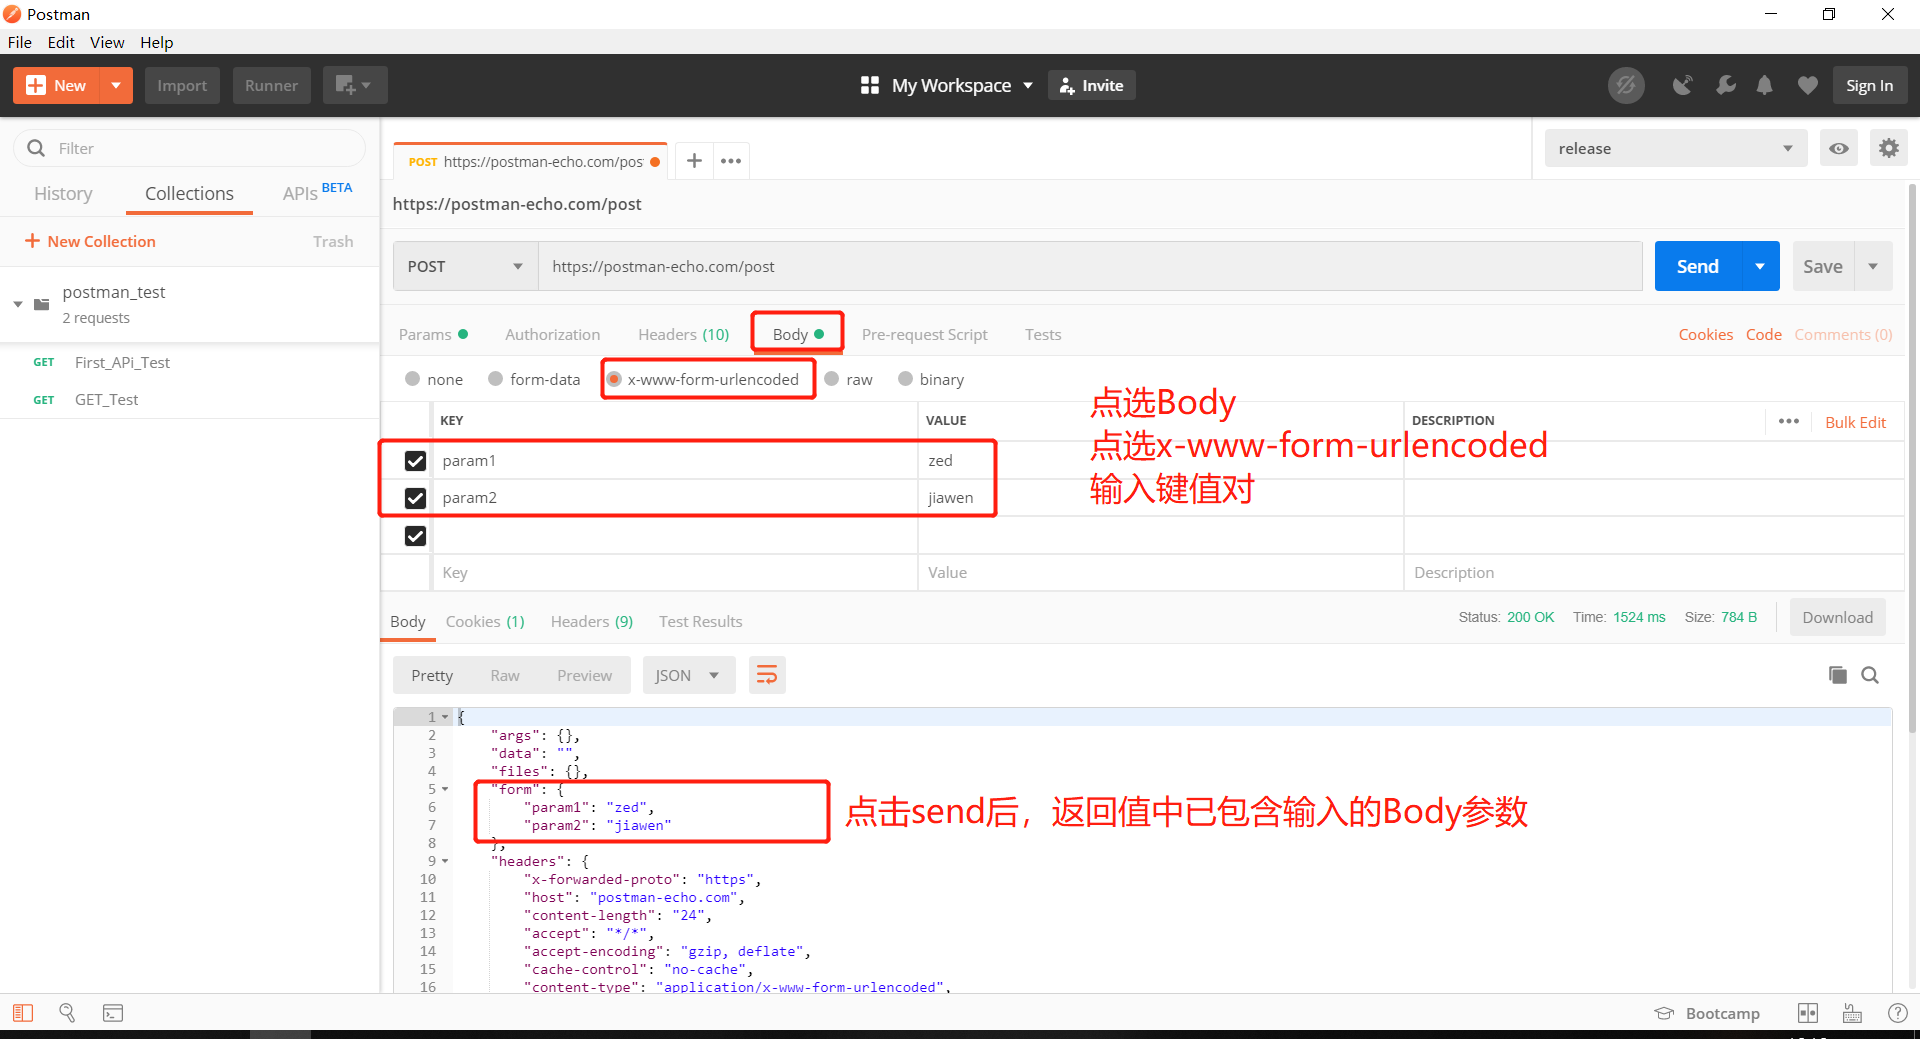Click the blue Send button
Viewport: 1920px width, 1039px height.
[x=1698, y=266]
